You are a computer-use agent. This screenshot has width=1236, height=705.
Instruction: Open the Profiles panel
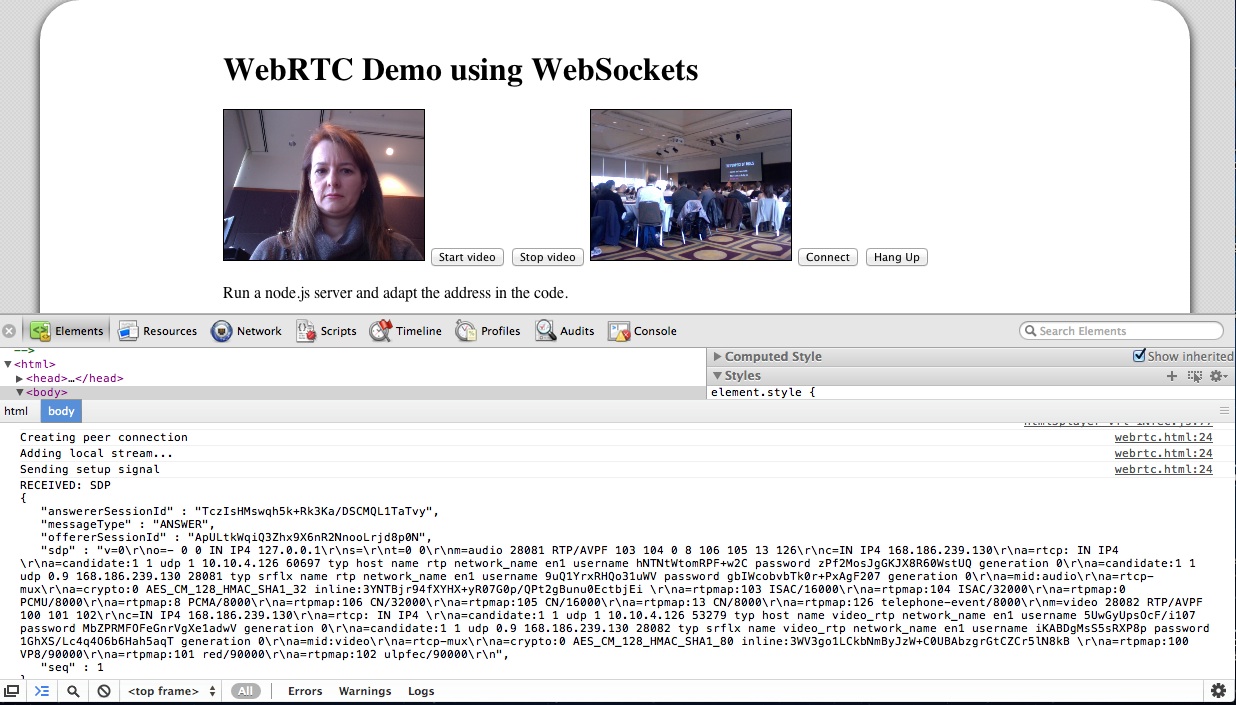[488, 330]
